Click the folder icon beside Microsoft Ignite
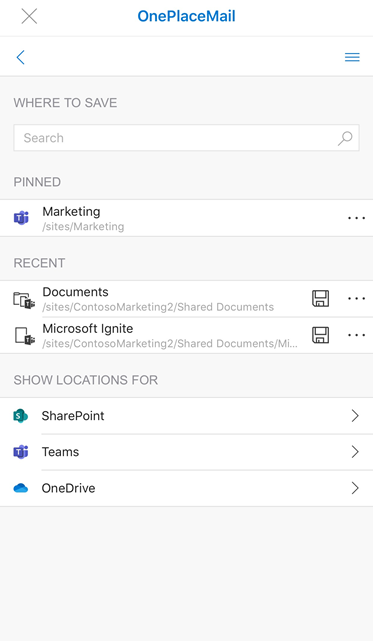This screenshot has height=641, width=373. tap(25, 336)
